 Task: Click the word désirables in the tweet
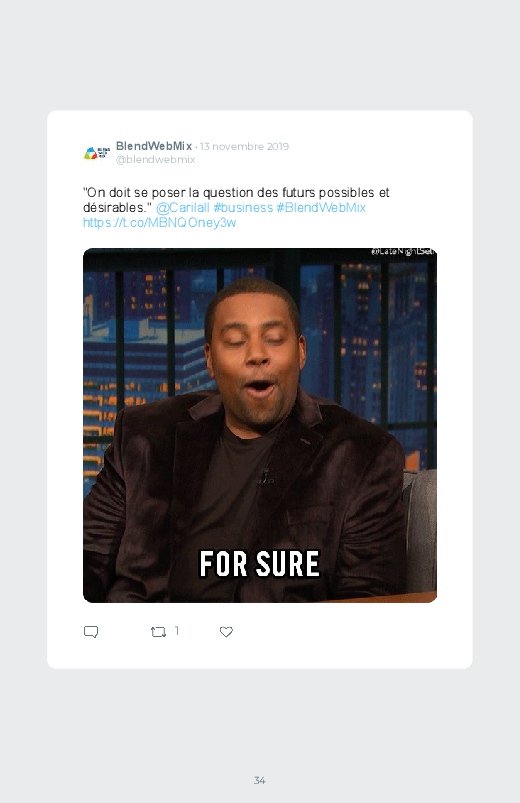tap(117, 207)
